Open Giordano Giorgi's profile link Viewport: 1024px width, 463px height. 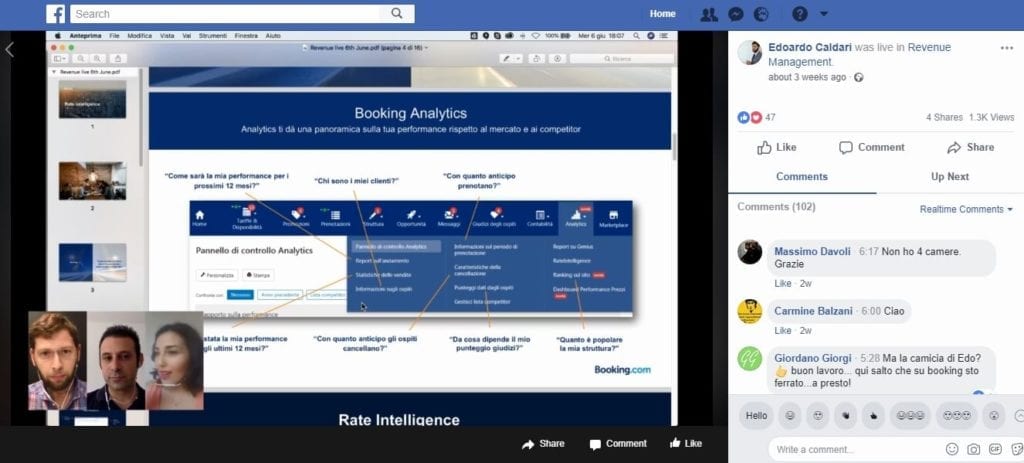[x=812, y=359]
